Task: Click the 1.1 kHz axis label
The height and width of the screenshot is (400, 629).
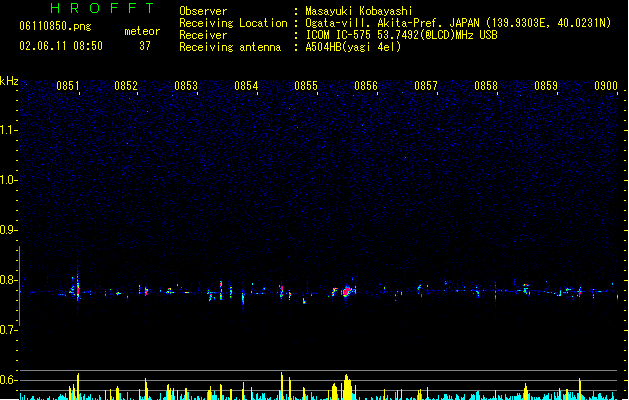Action: 8,130
